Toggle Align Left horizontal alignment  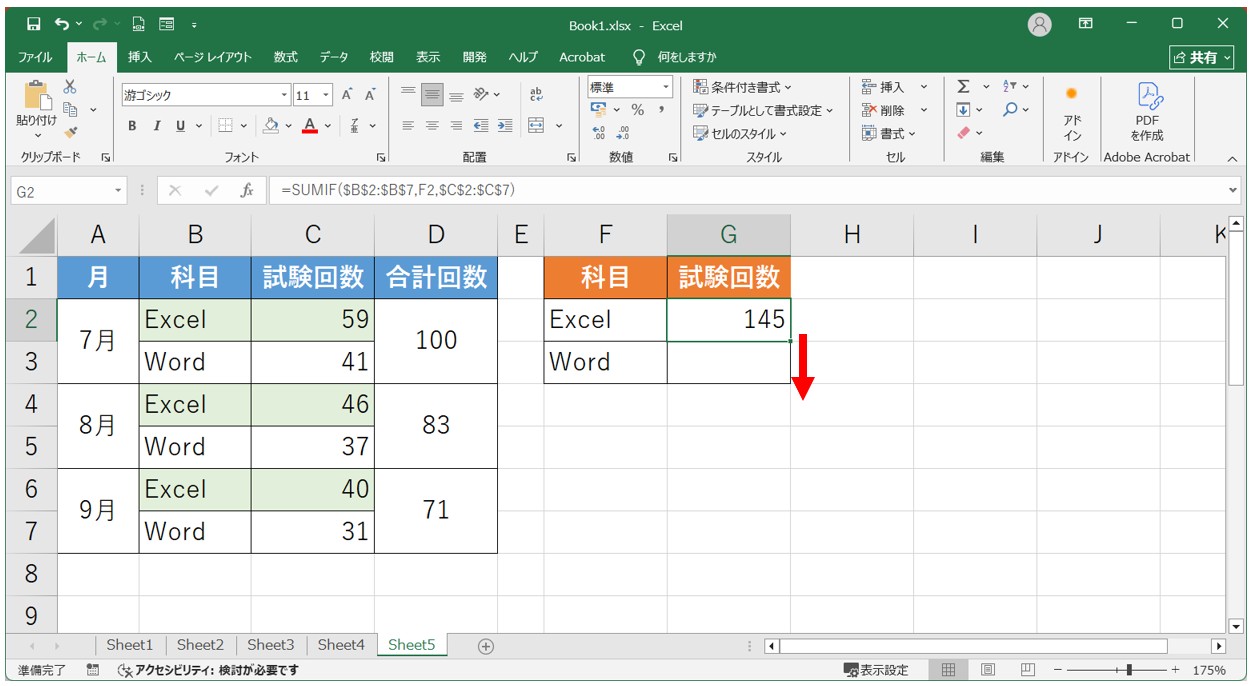(x=408, y=126)
